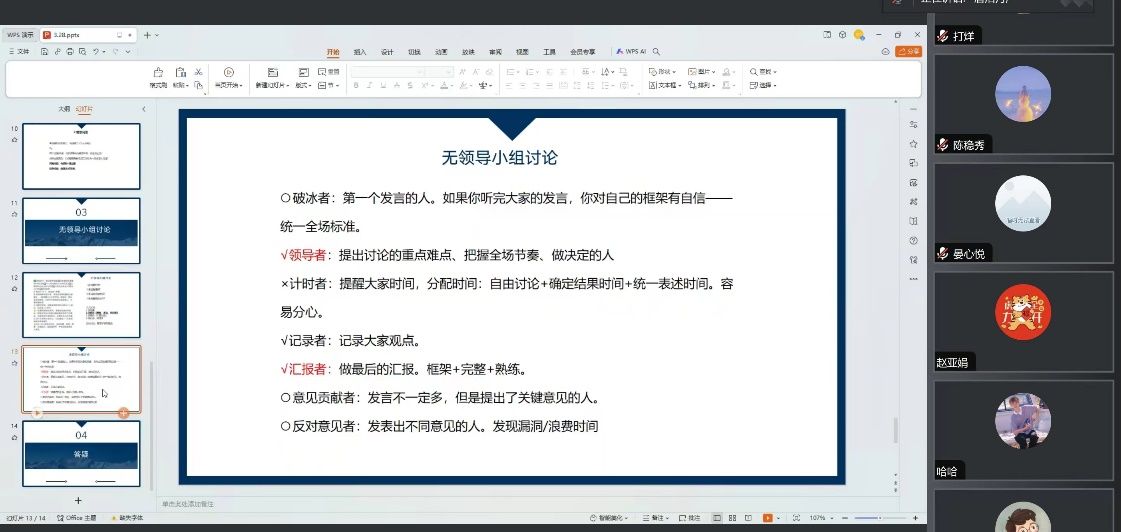Viewport: 1121px width, 532px height.
Task: Switch to slide sorter view in status bar
Action: pyautogui.click(x=733, y=518)
